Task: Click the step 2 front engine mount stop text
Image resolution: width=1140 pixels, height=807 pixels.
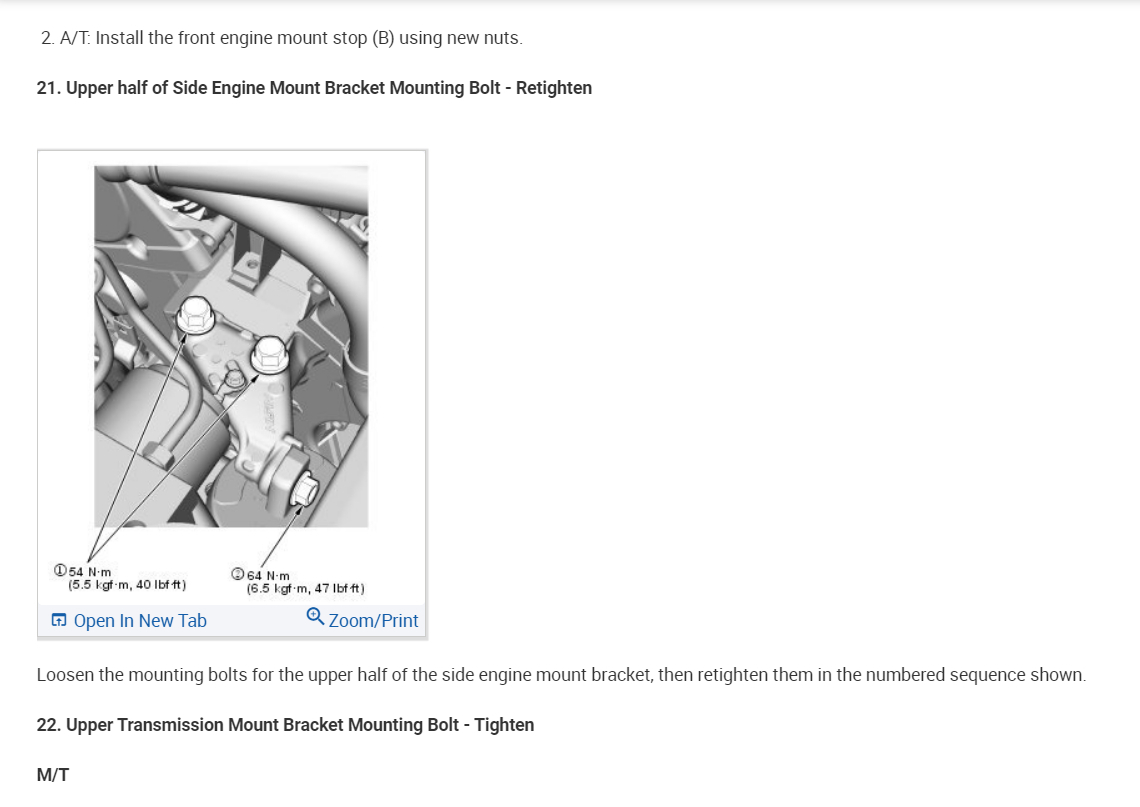Action: [x=281, y=38]
